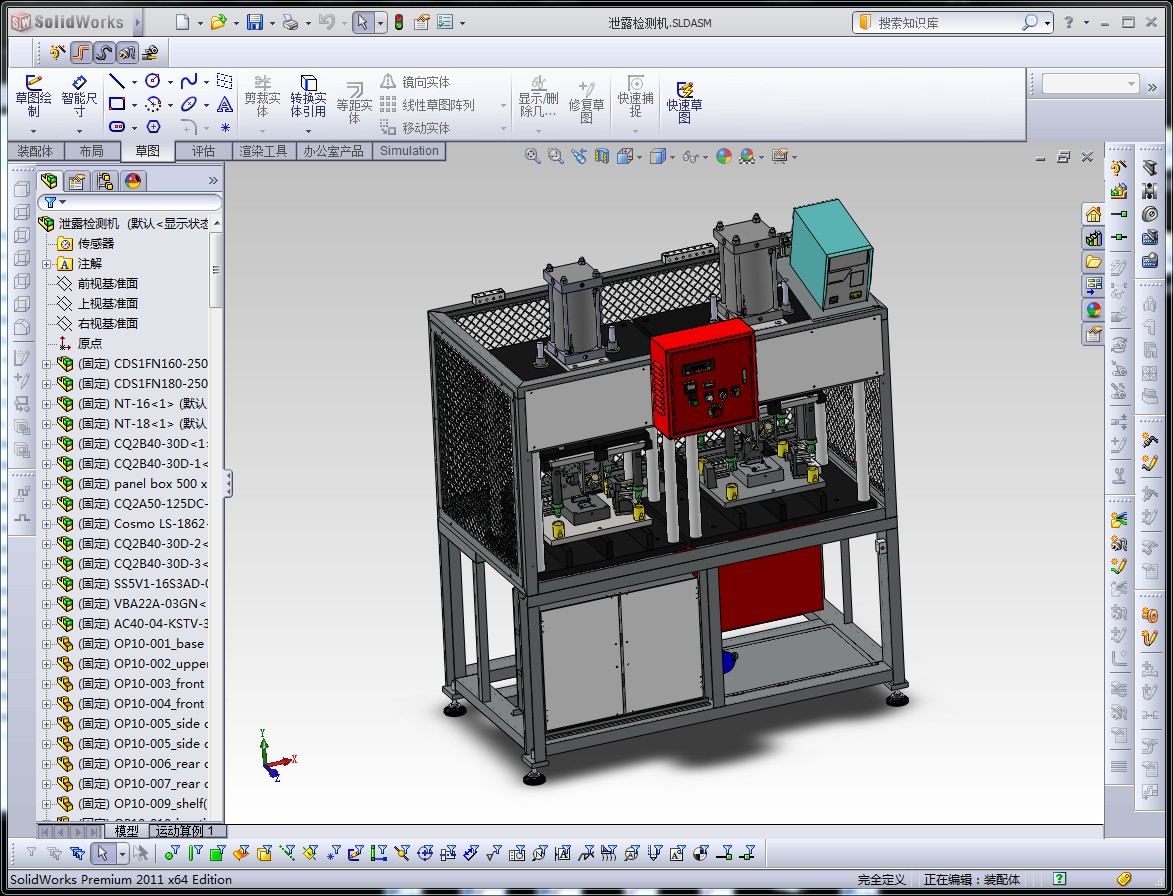Click Trim Entities (剪裁实体) tool
1173x896 pixels.
pyautogui.click(x=263, y=97)
